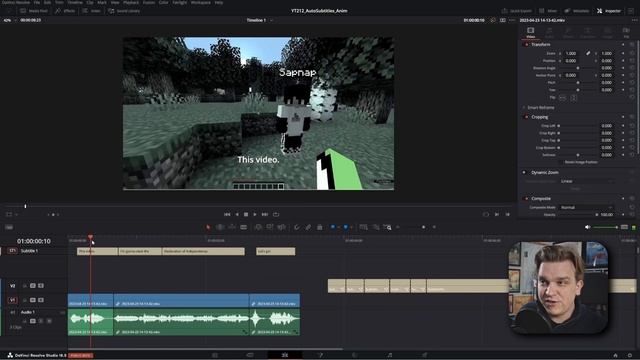Jump to the first frame
Screen dimensions: 640x360
coord(227,214)
